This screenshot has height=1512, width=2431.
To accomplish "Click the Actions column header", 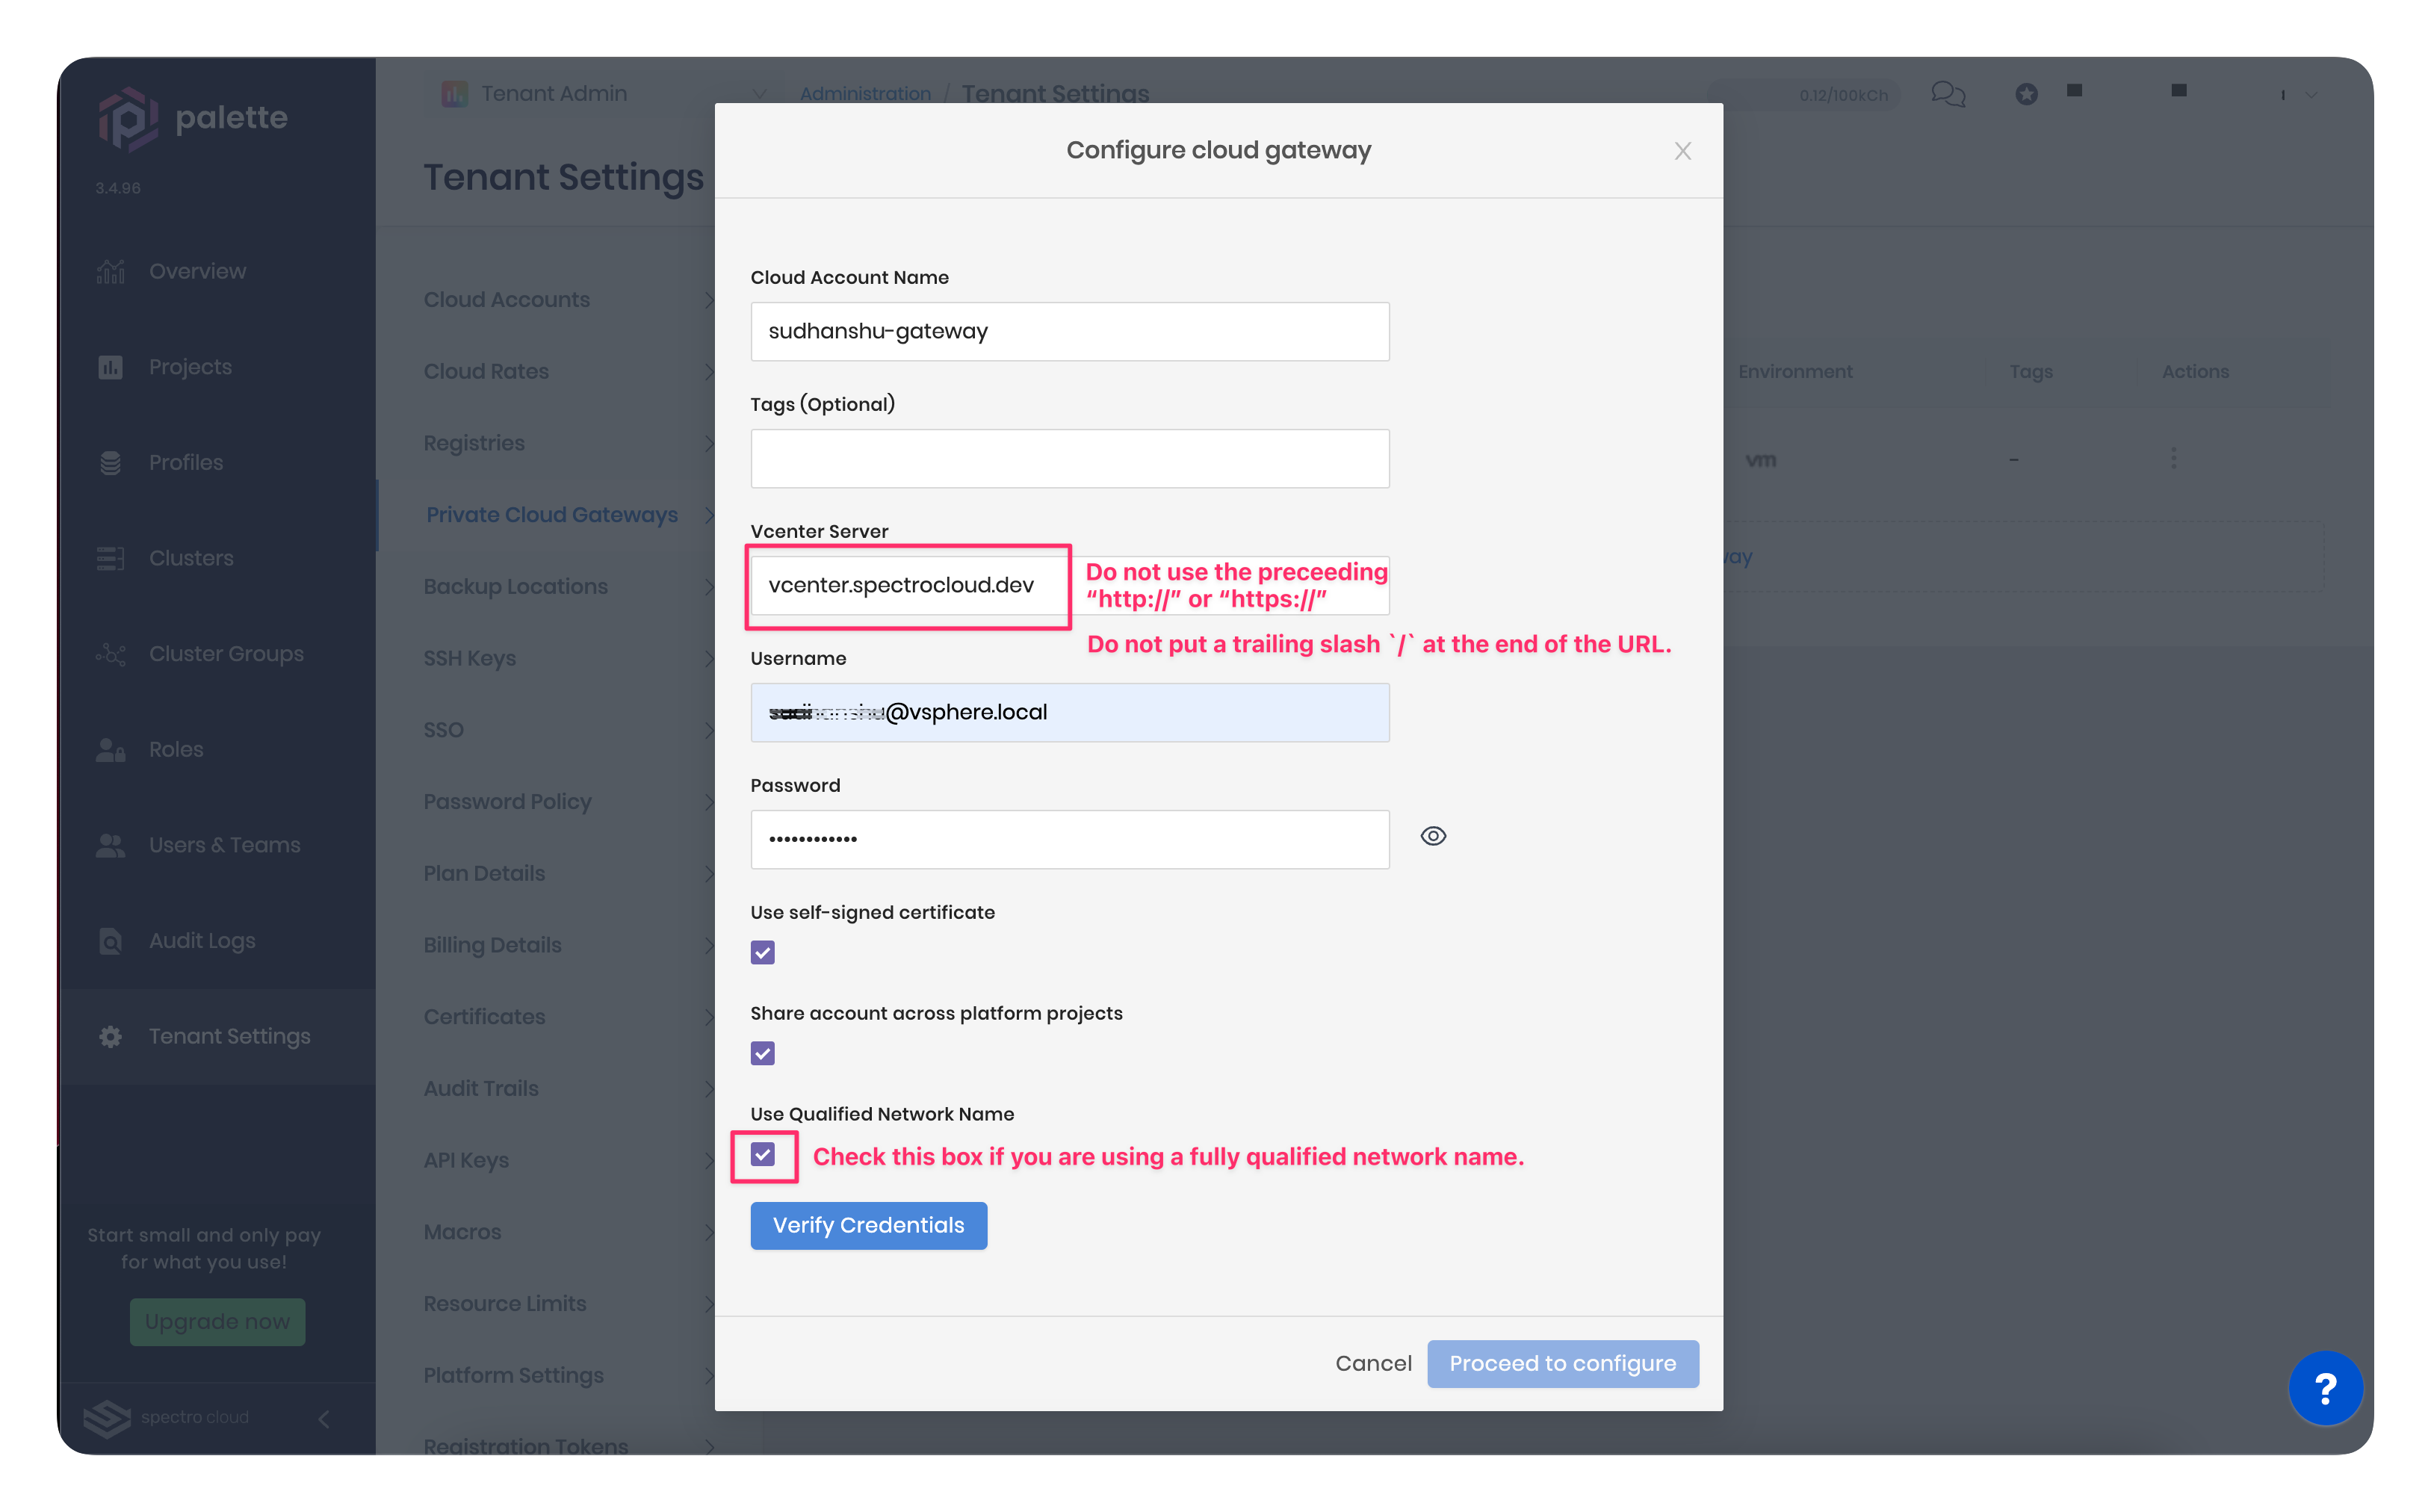I will click(x=2195, y=371).
